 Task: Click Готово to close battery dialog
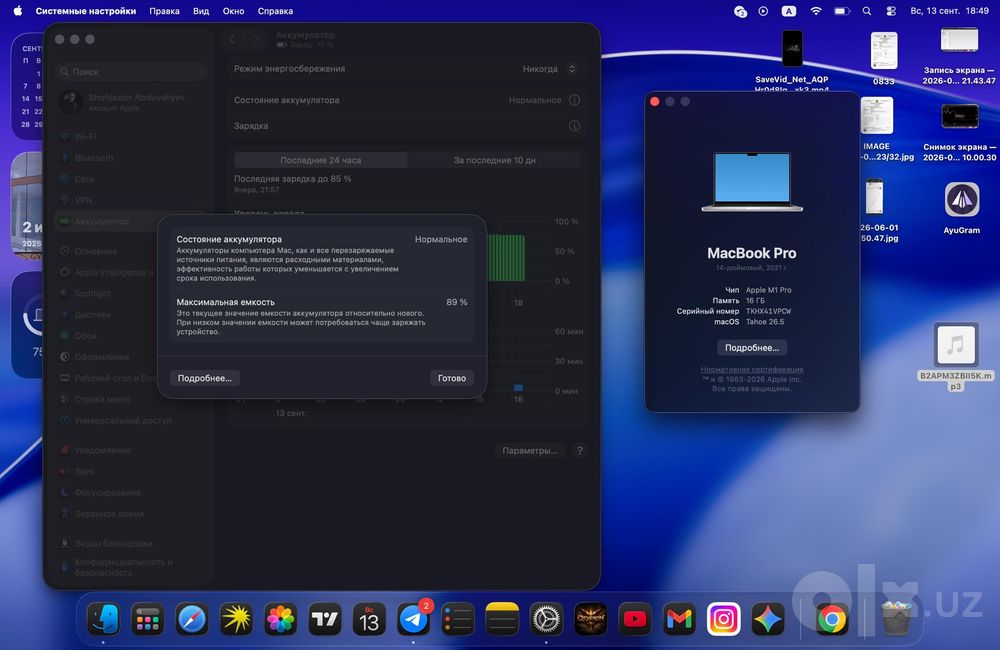pos(452,378)
